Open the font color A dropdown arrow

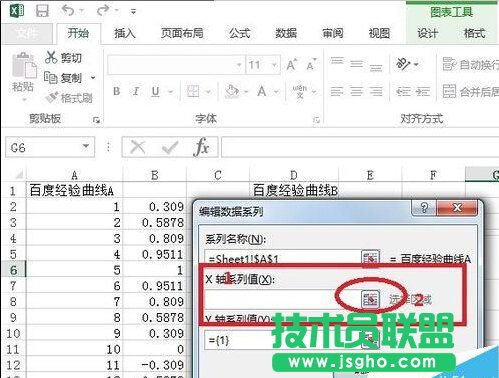(x=276, y=91)
